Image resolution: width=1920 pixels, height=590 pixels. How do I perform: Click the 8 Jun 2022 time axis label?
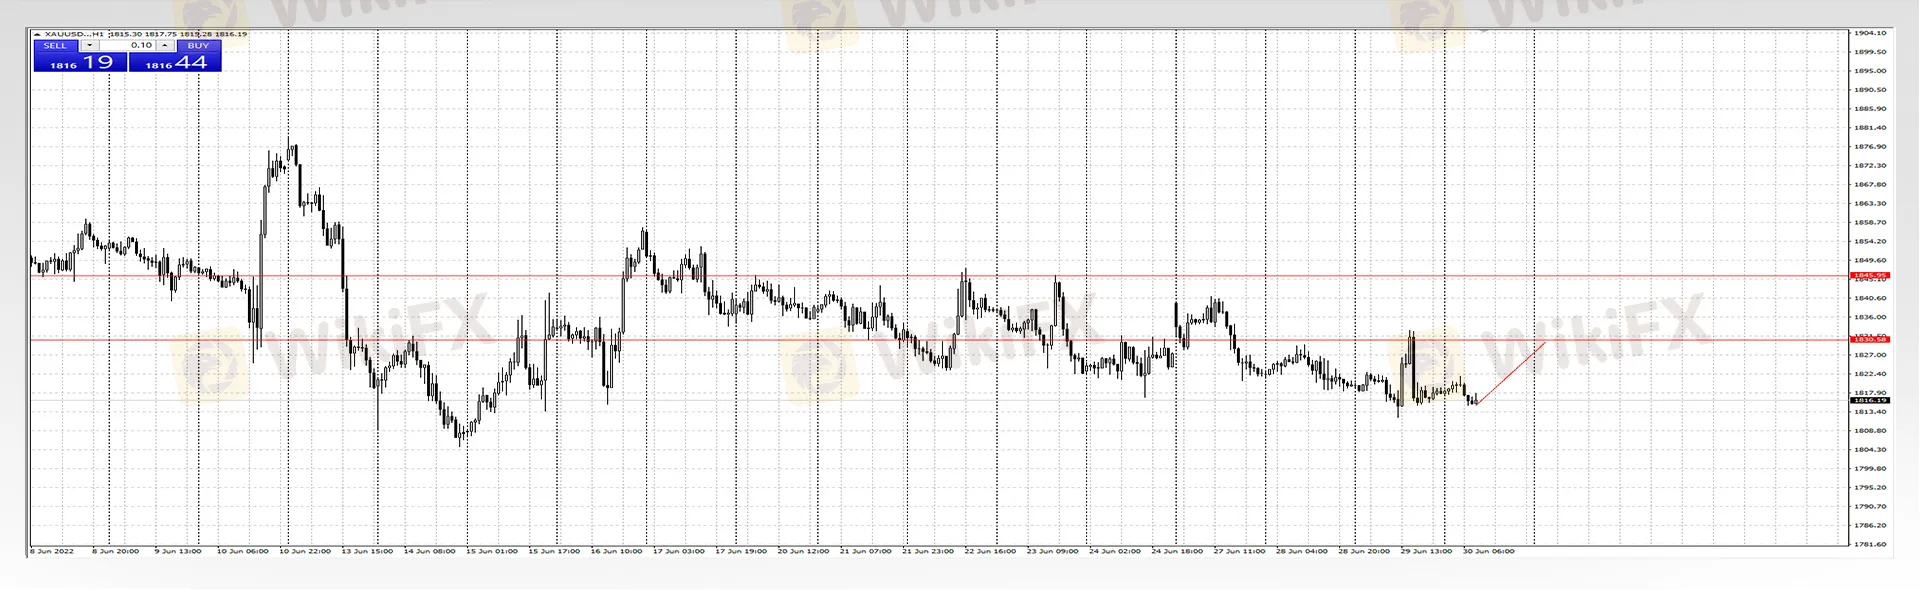coord(52,551)
